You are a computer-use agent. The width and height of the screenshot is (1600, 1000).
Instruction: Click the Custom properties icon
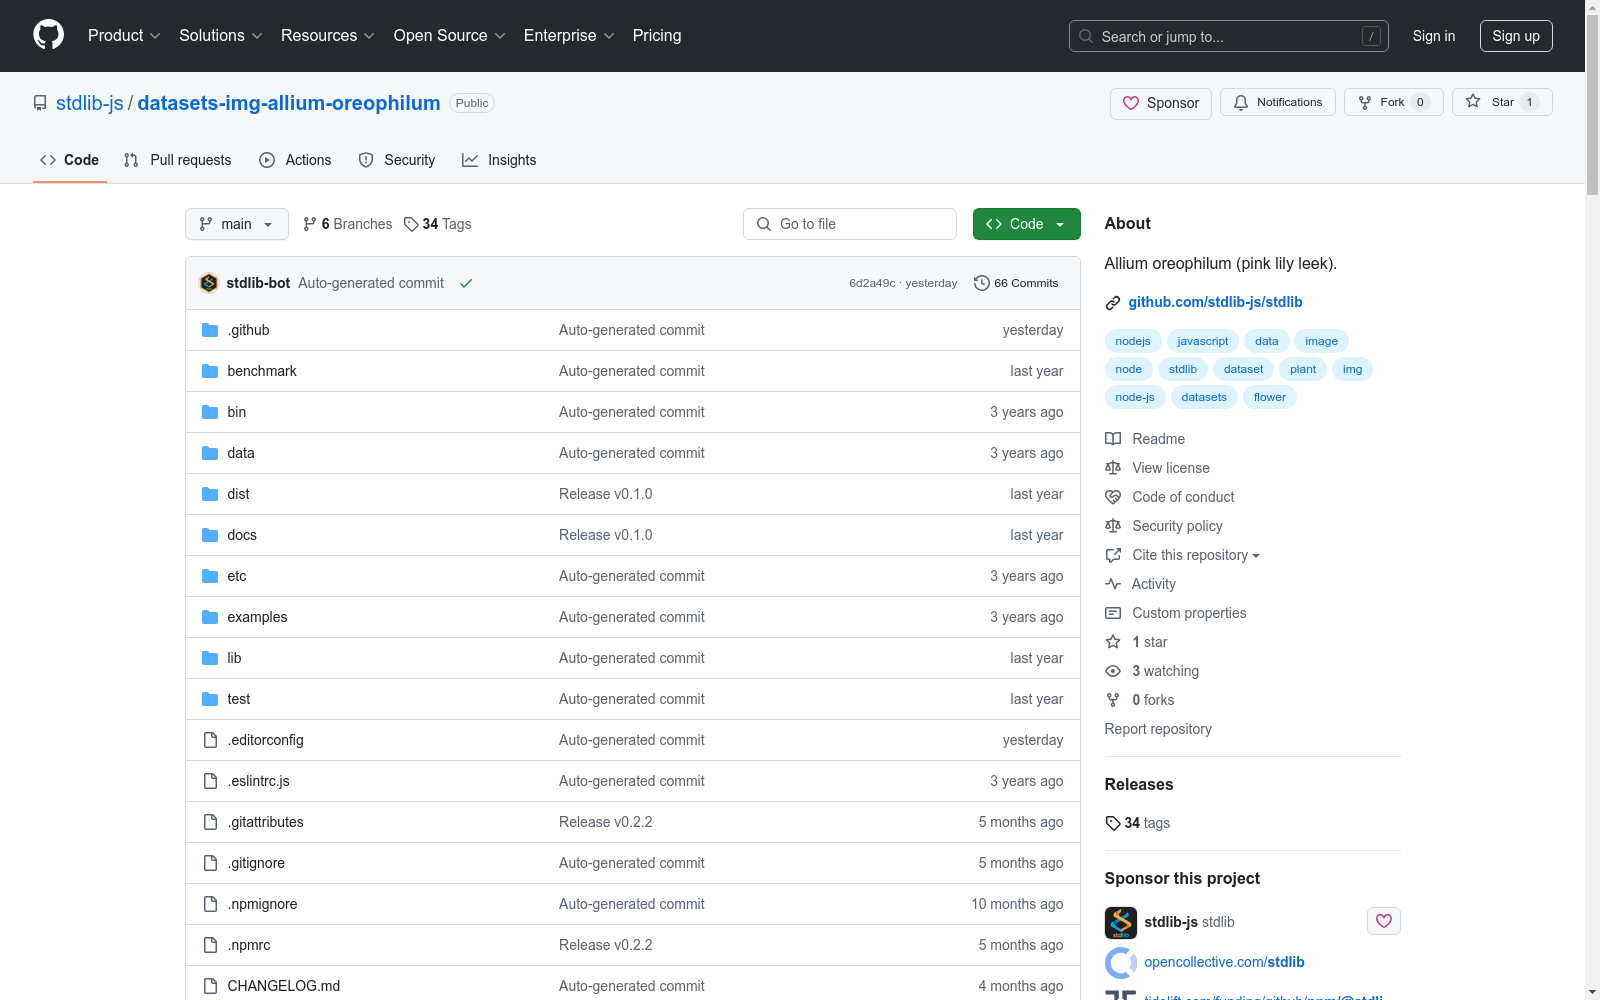coord(1113,613)
